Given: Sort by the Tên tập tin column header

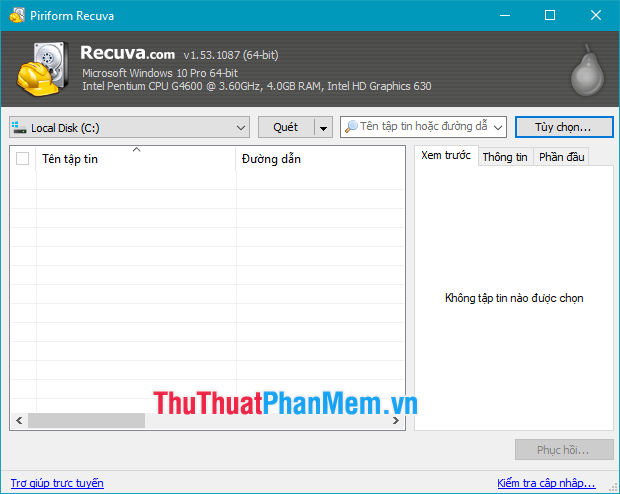Looking at the screenshot, I should pos(136,159).
